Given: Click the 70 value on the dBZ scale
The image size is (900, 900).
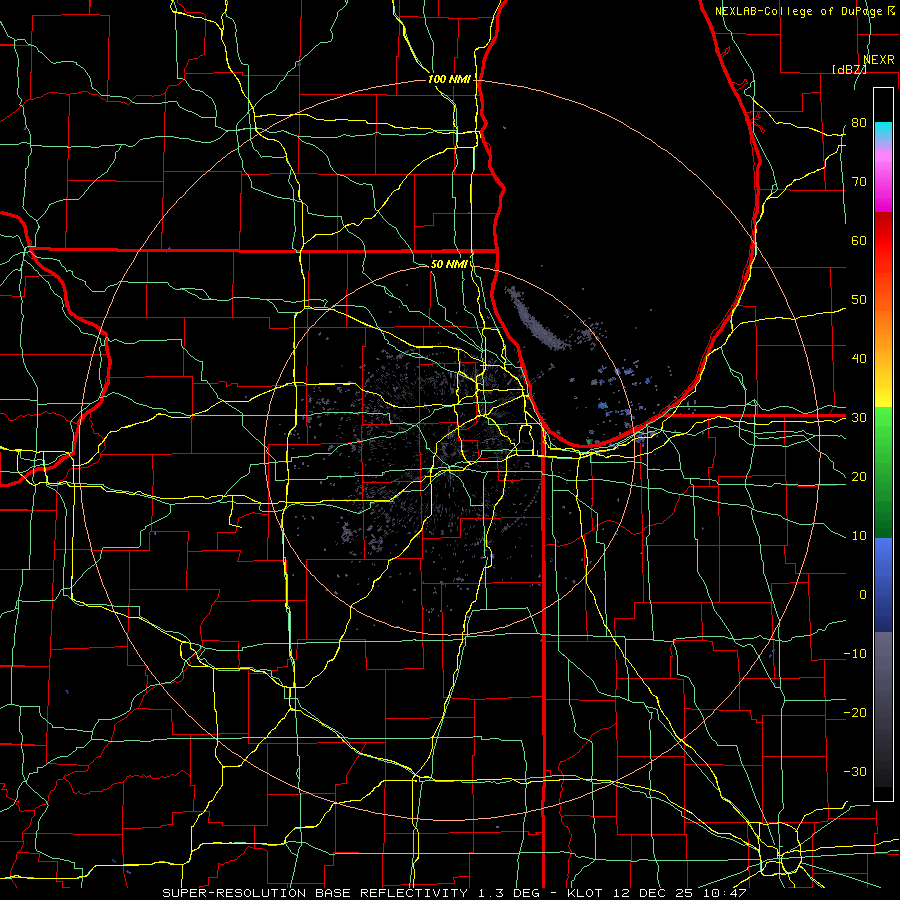Looking at the screenshot, I should 859,181.
